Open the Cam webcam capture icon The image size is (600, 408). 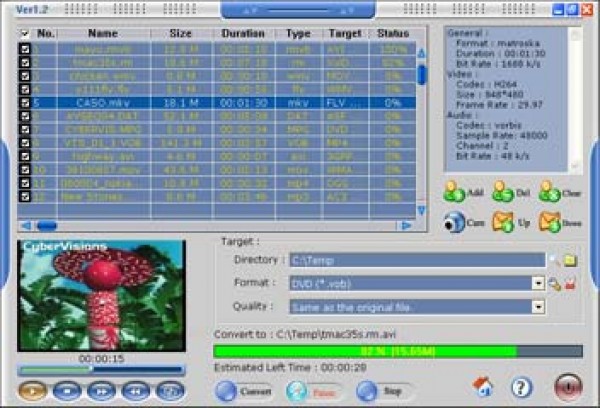[454, 222]
